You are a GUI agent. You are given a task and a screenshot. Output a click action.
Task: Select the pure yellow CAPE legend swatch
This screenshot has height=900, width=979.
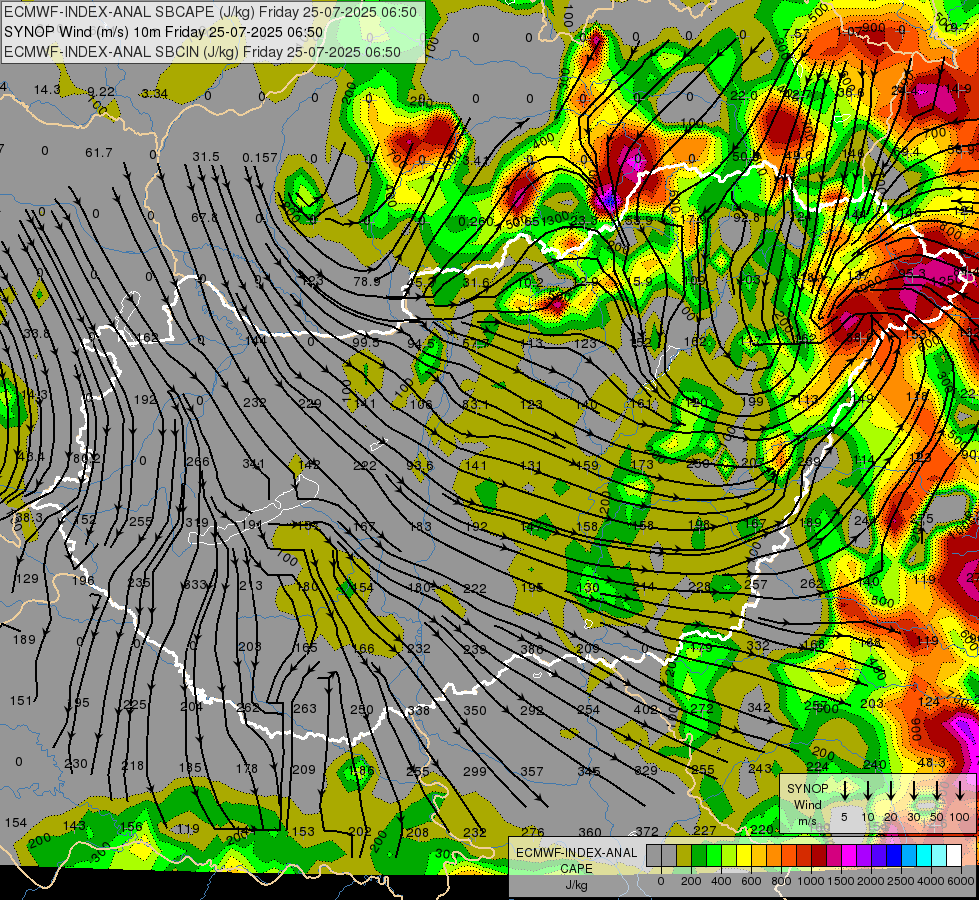click(744, 855)
